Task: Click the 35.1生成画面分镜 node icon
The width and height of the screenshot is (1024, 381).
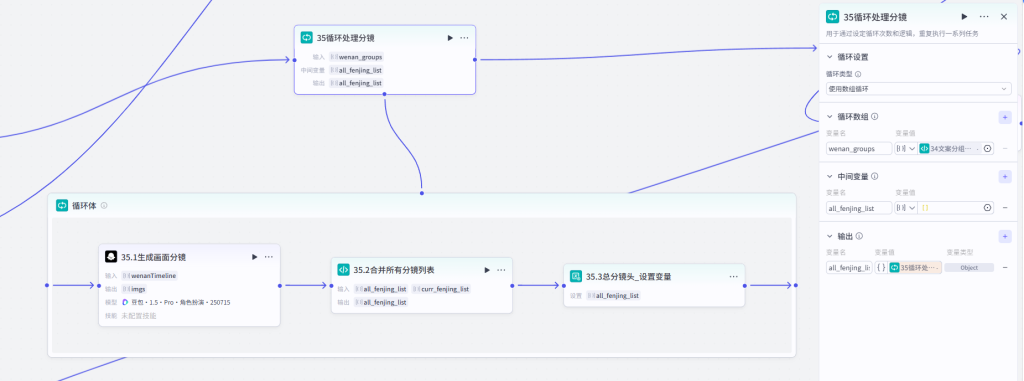Action: pos(110,257)
